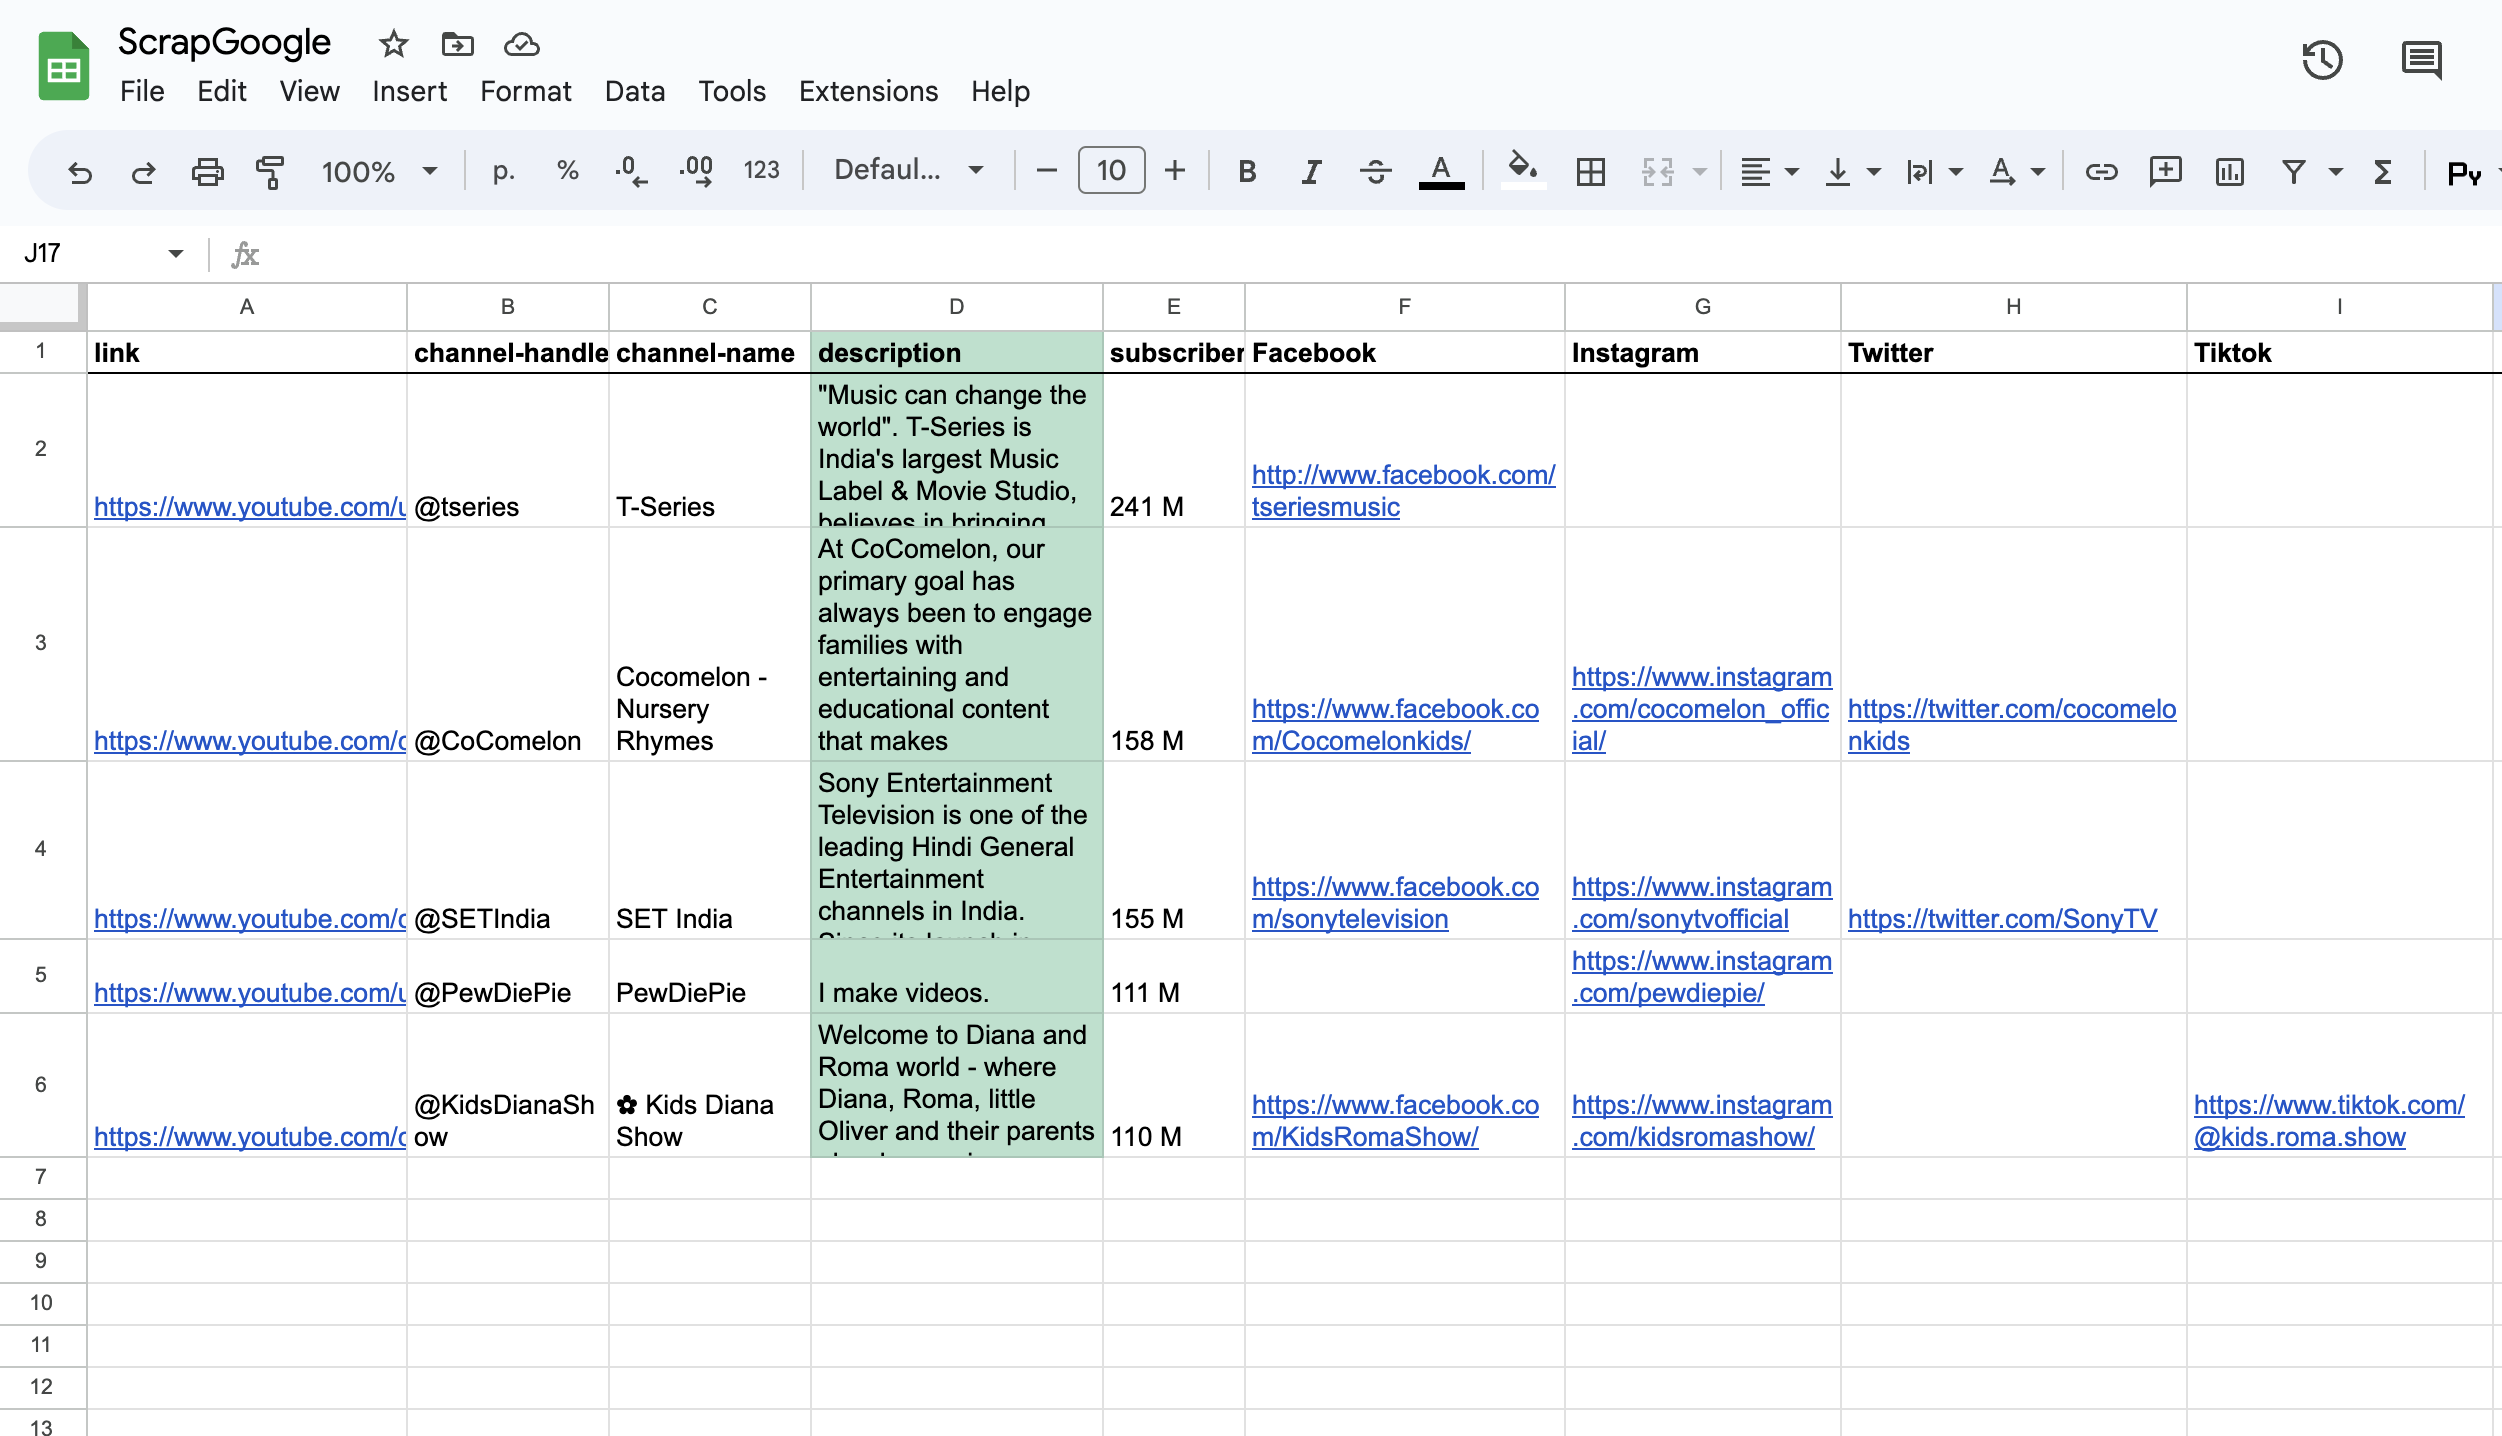Click the redo arrow

pyautogui.click(x=144, y=172)
